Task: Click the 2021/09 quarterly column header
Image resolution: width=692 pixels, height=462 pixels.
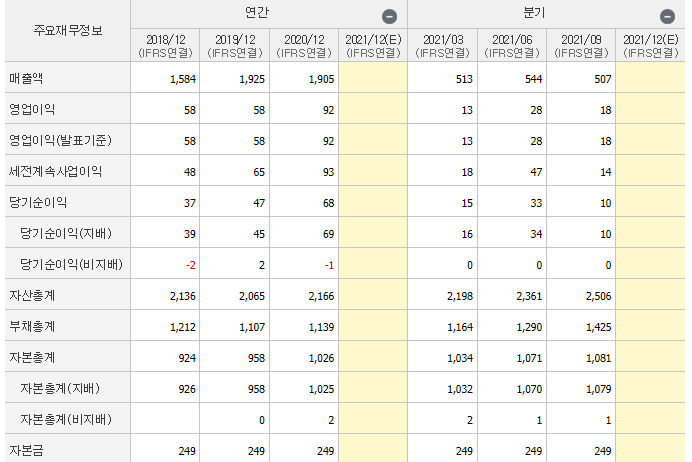Action: [x=581, y=46]
